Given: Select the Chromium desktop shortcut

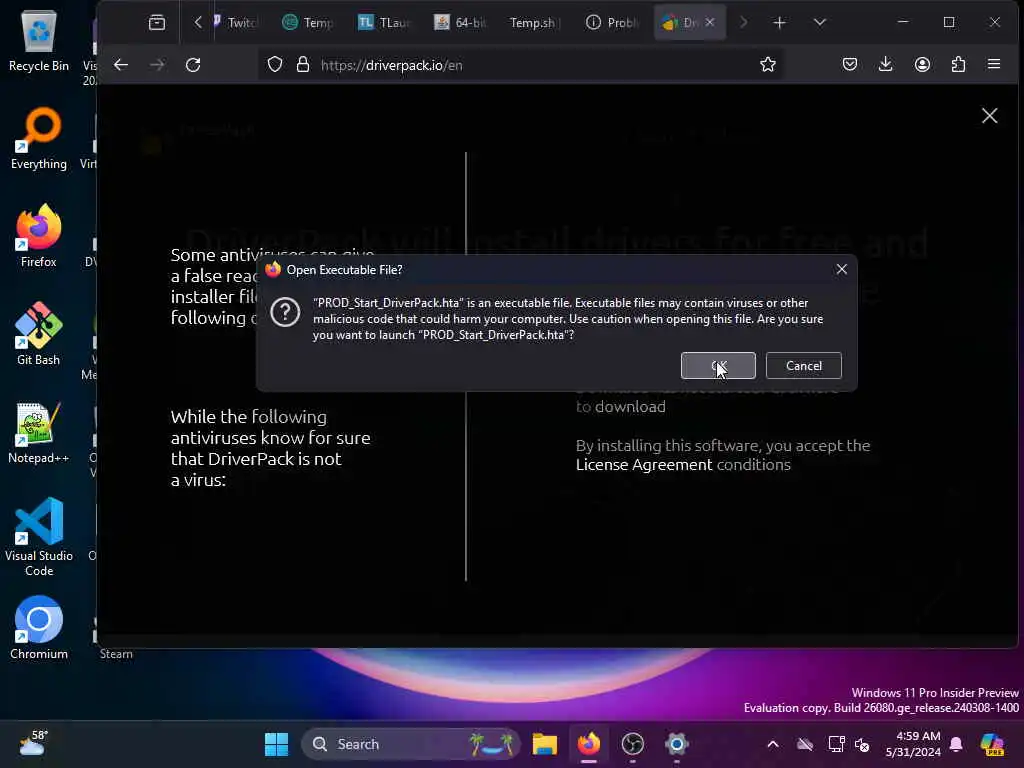Looking at the screenshot, I should tap(39, 628).
